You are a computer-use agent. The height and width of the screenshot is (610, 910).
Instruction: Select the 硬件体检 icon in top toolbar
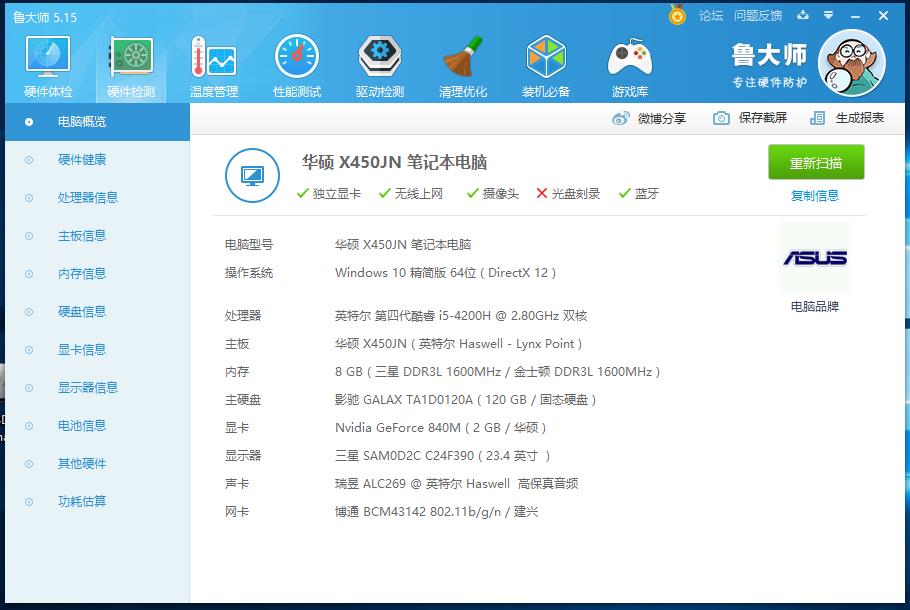click(x=46, y=65)
